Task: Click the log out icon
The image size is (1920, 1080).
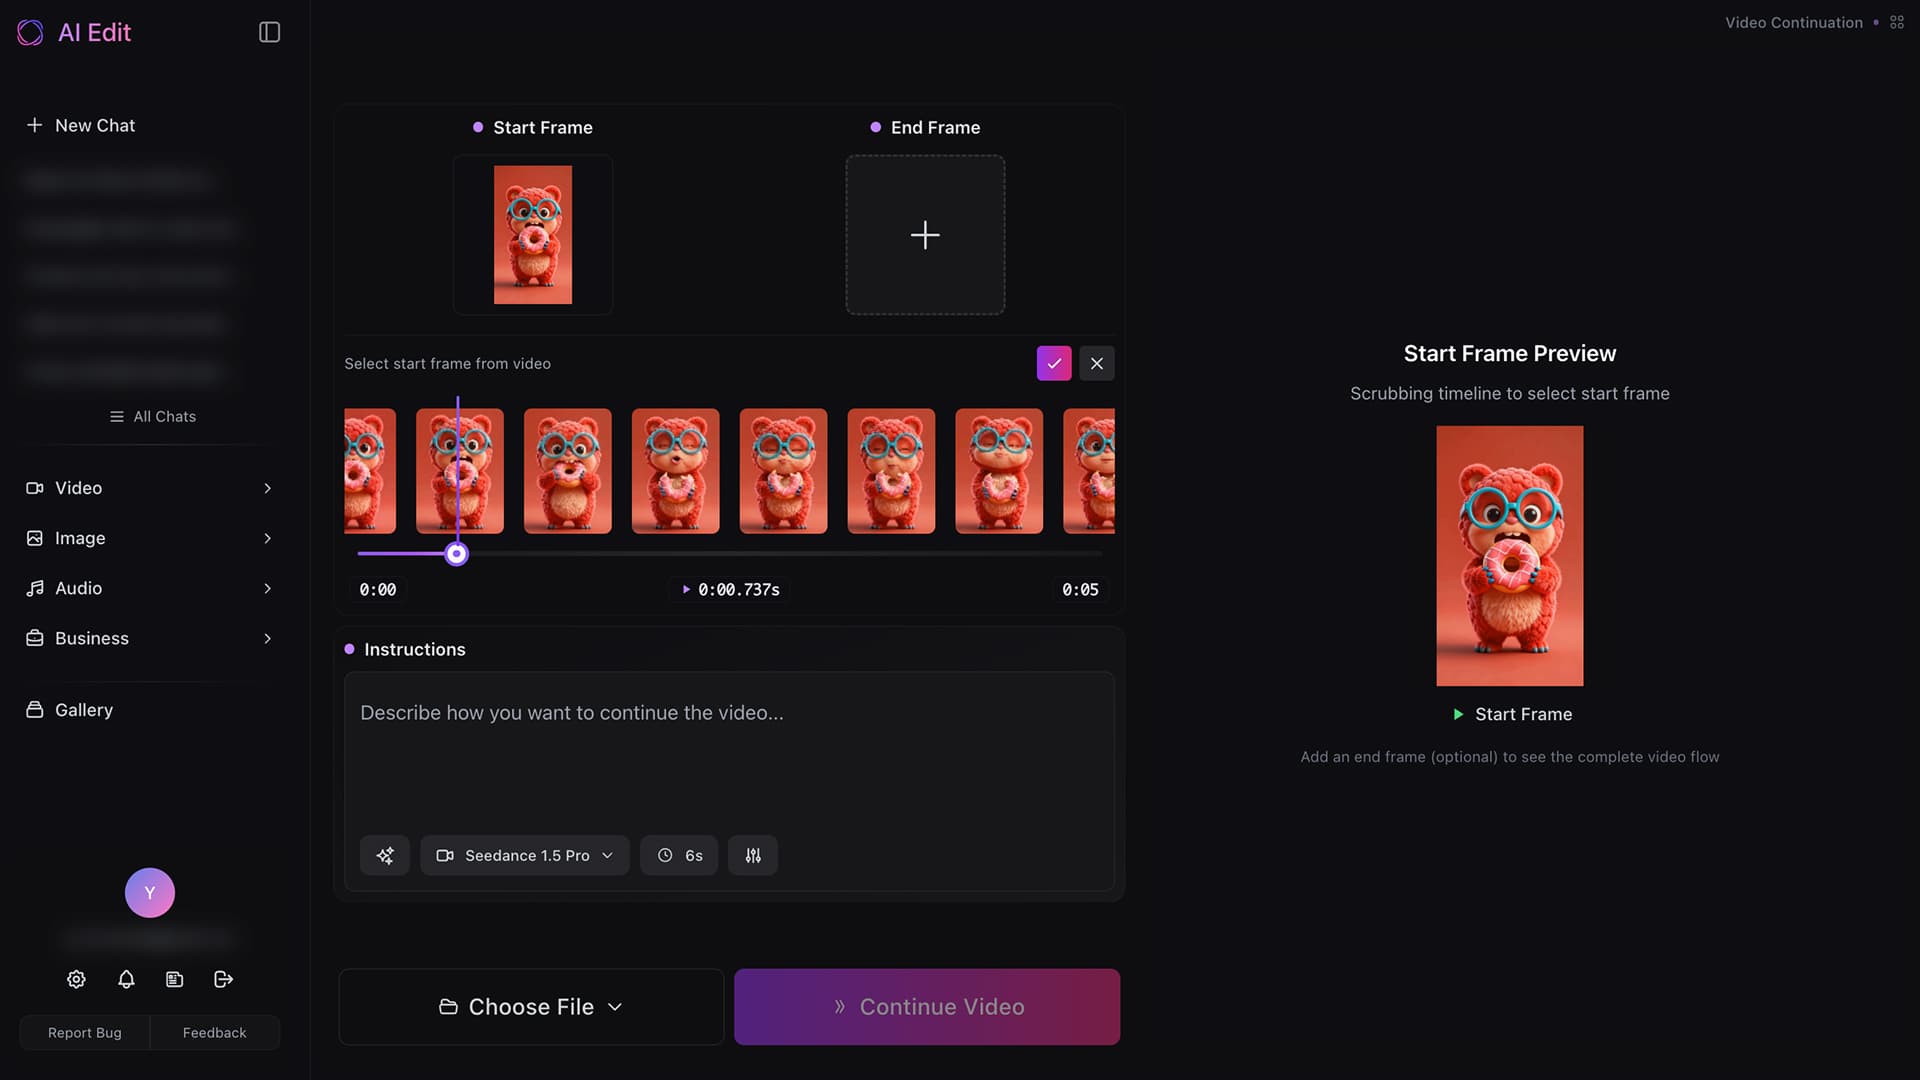Action: [224, 979]
